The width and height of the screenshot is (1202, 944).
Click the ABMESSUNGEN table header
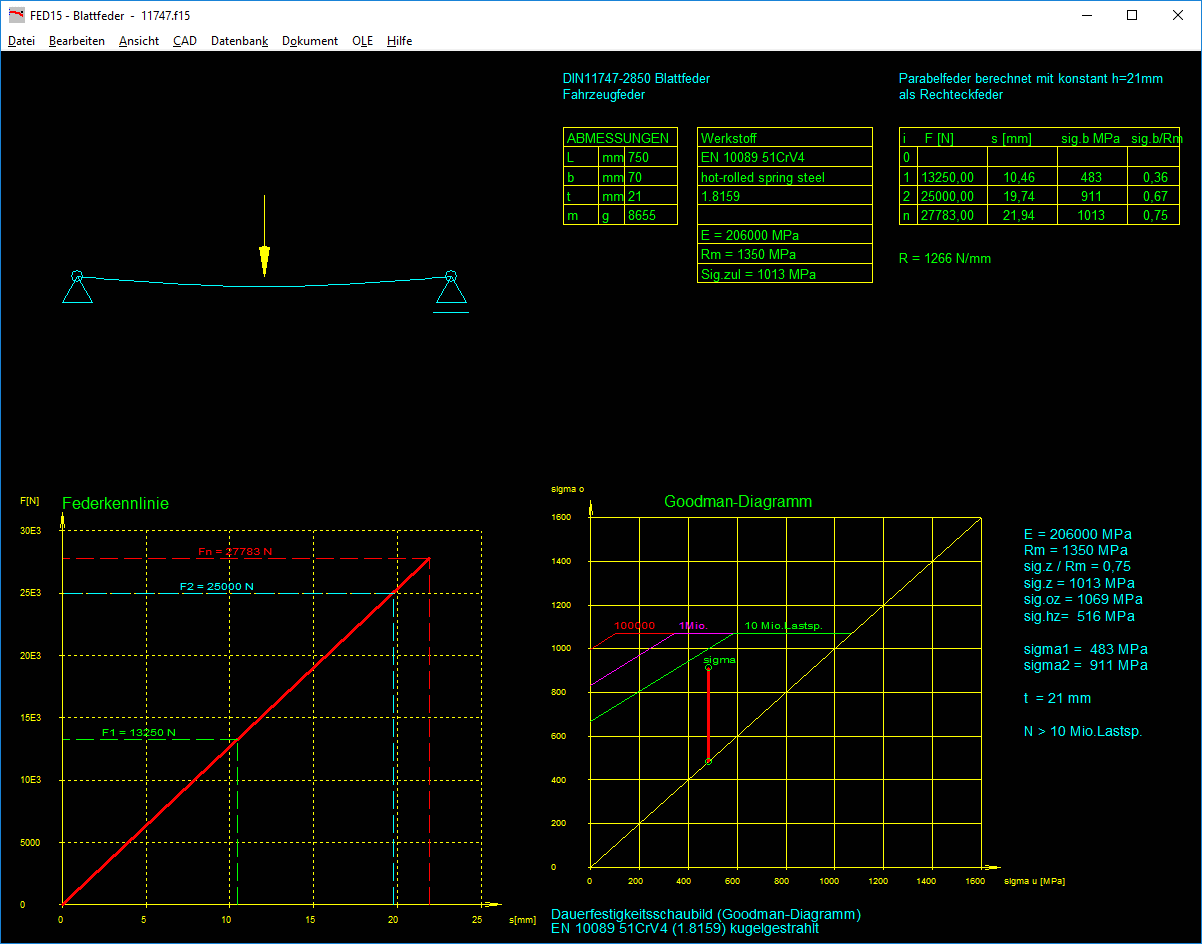click(x=618, y=138)
